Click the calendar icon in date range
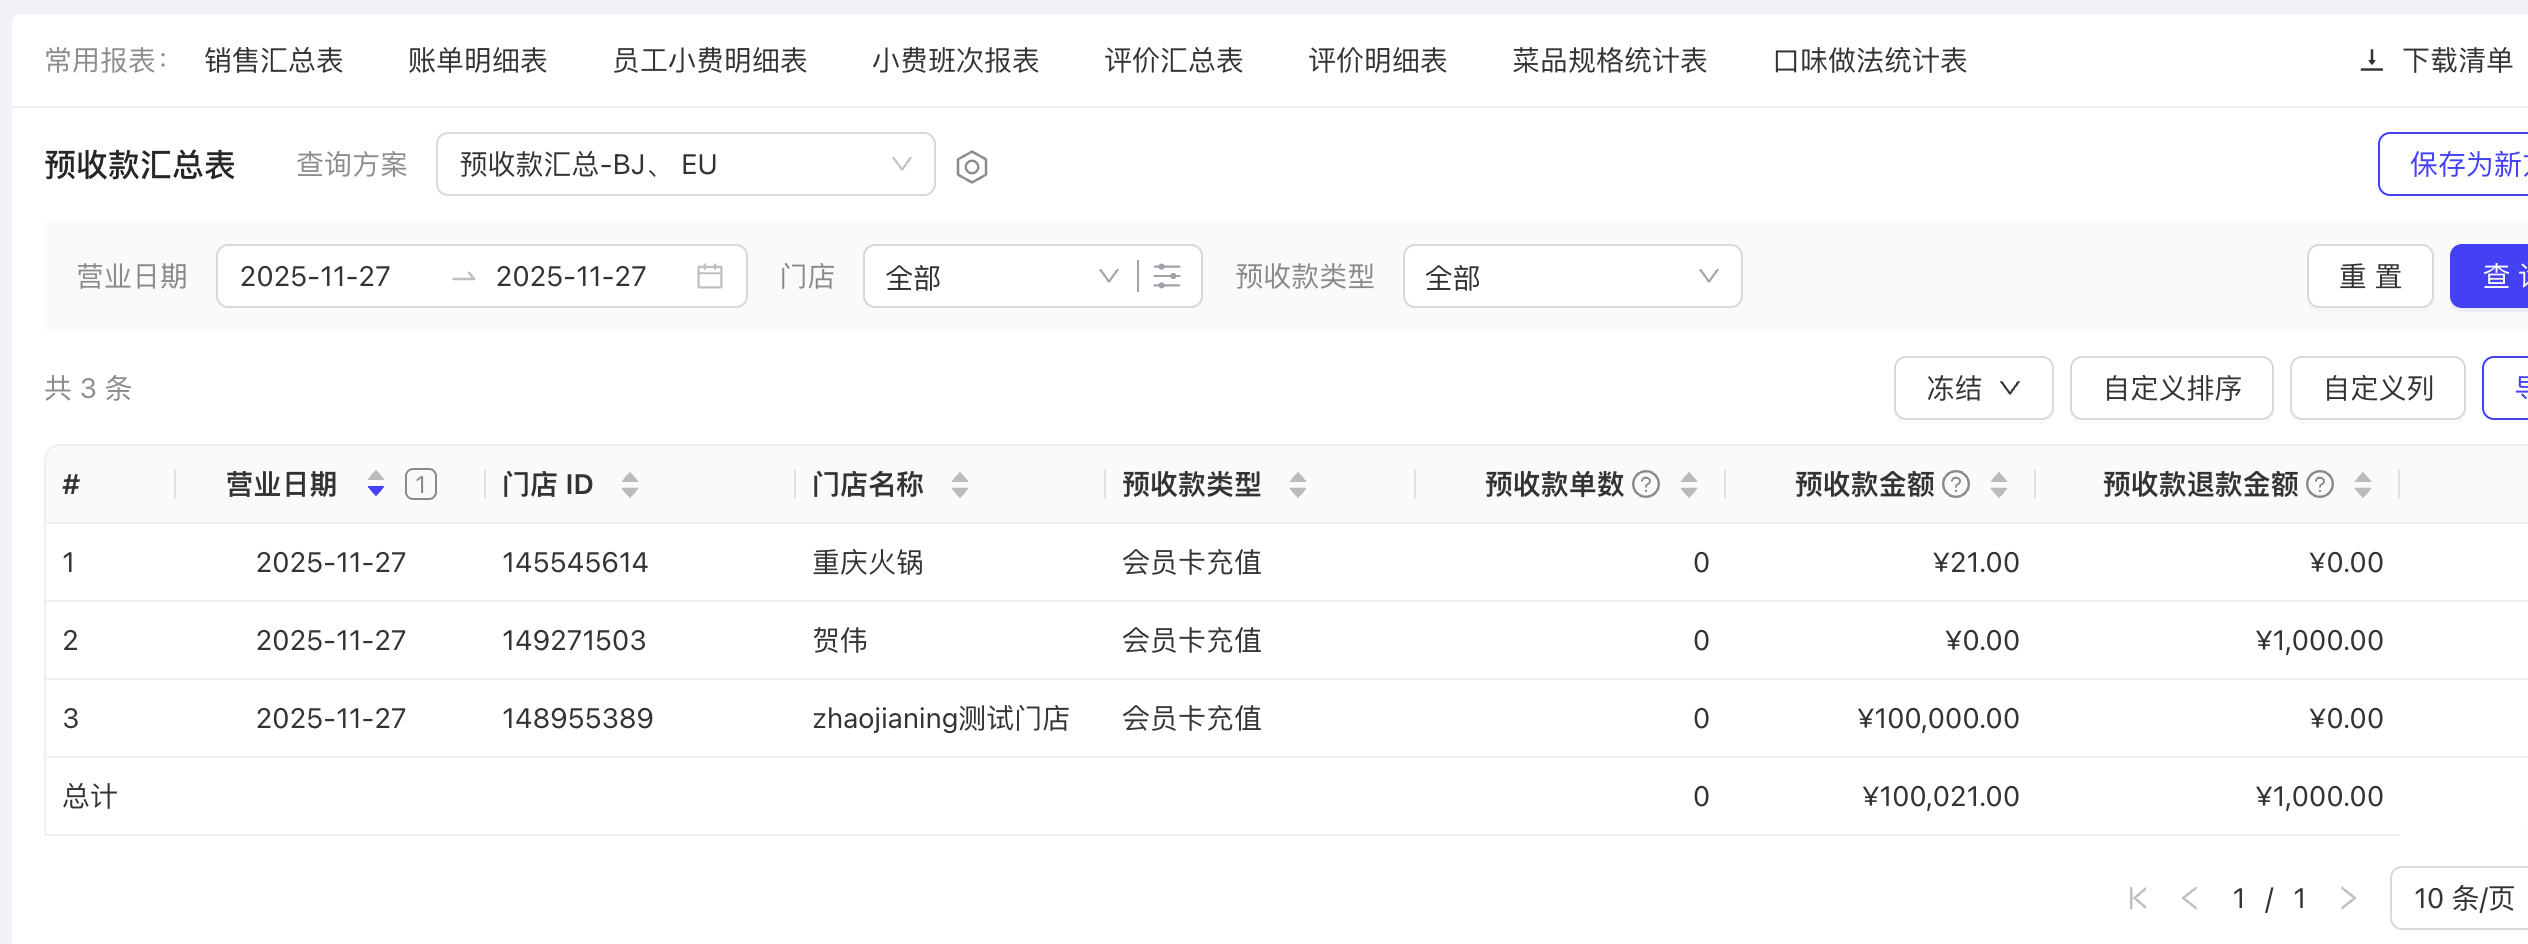Screen dimensions: 2528x944 pyautogui.click(x=709, y=276)
